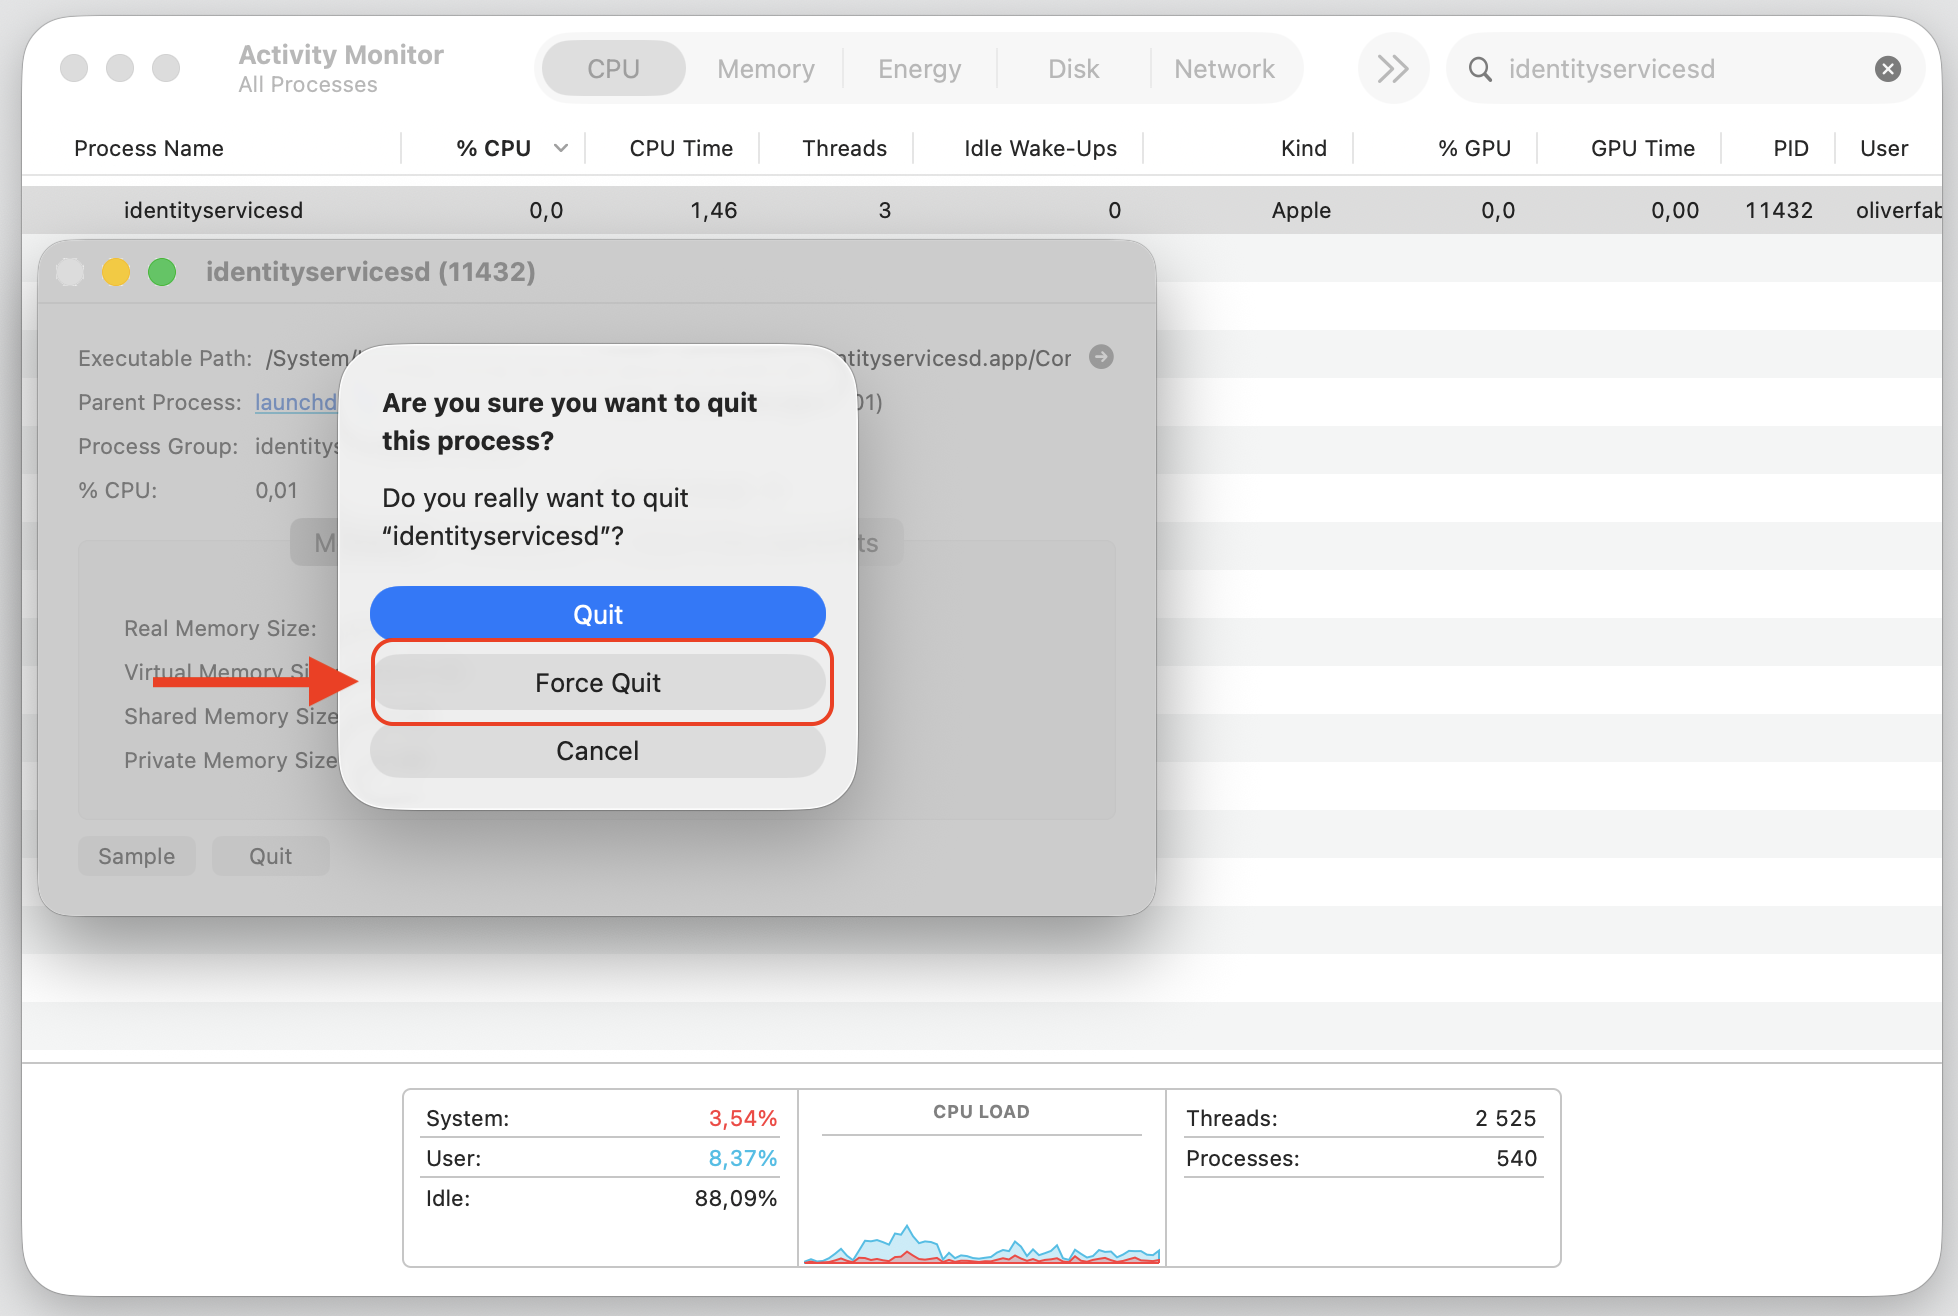Open the Network tab
The width and height of the screenshot is (1958, 1316).
tap(1224, 69)
